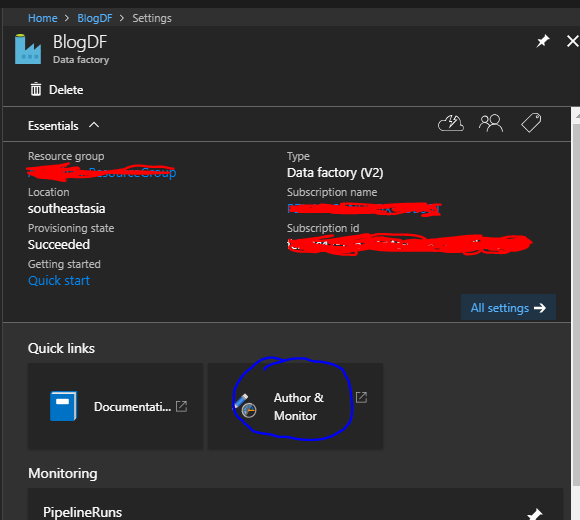580x520 pixels.
Task: Go to Home breadcrumb
Action: pos(43,18)
